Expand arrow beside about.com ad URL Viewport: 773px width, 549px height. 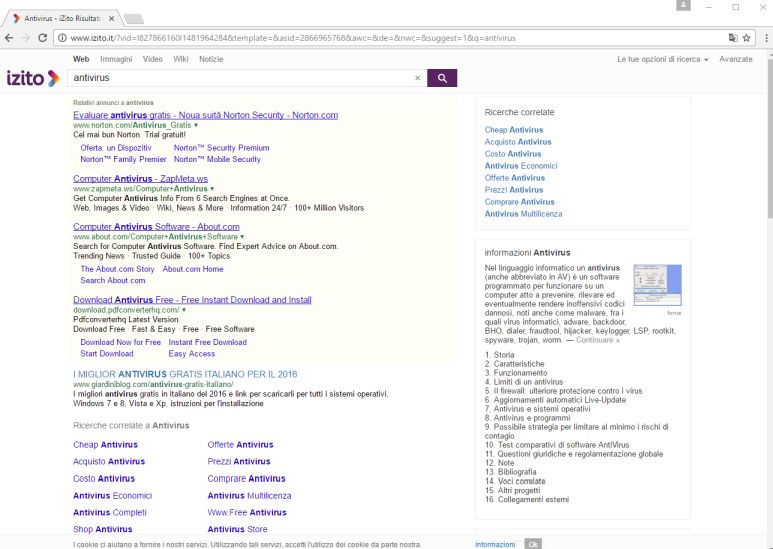coord(242,237)
